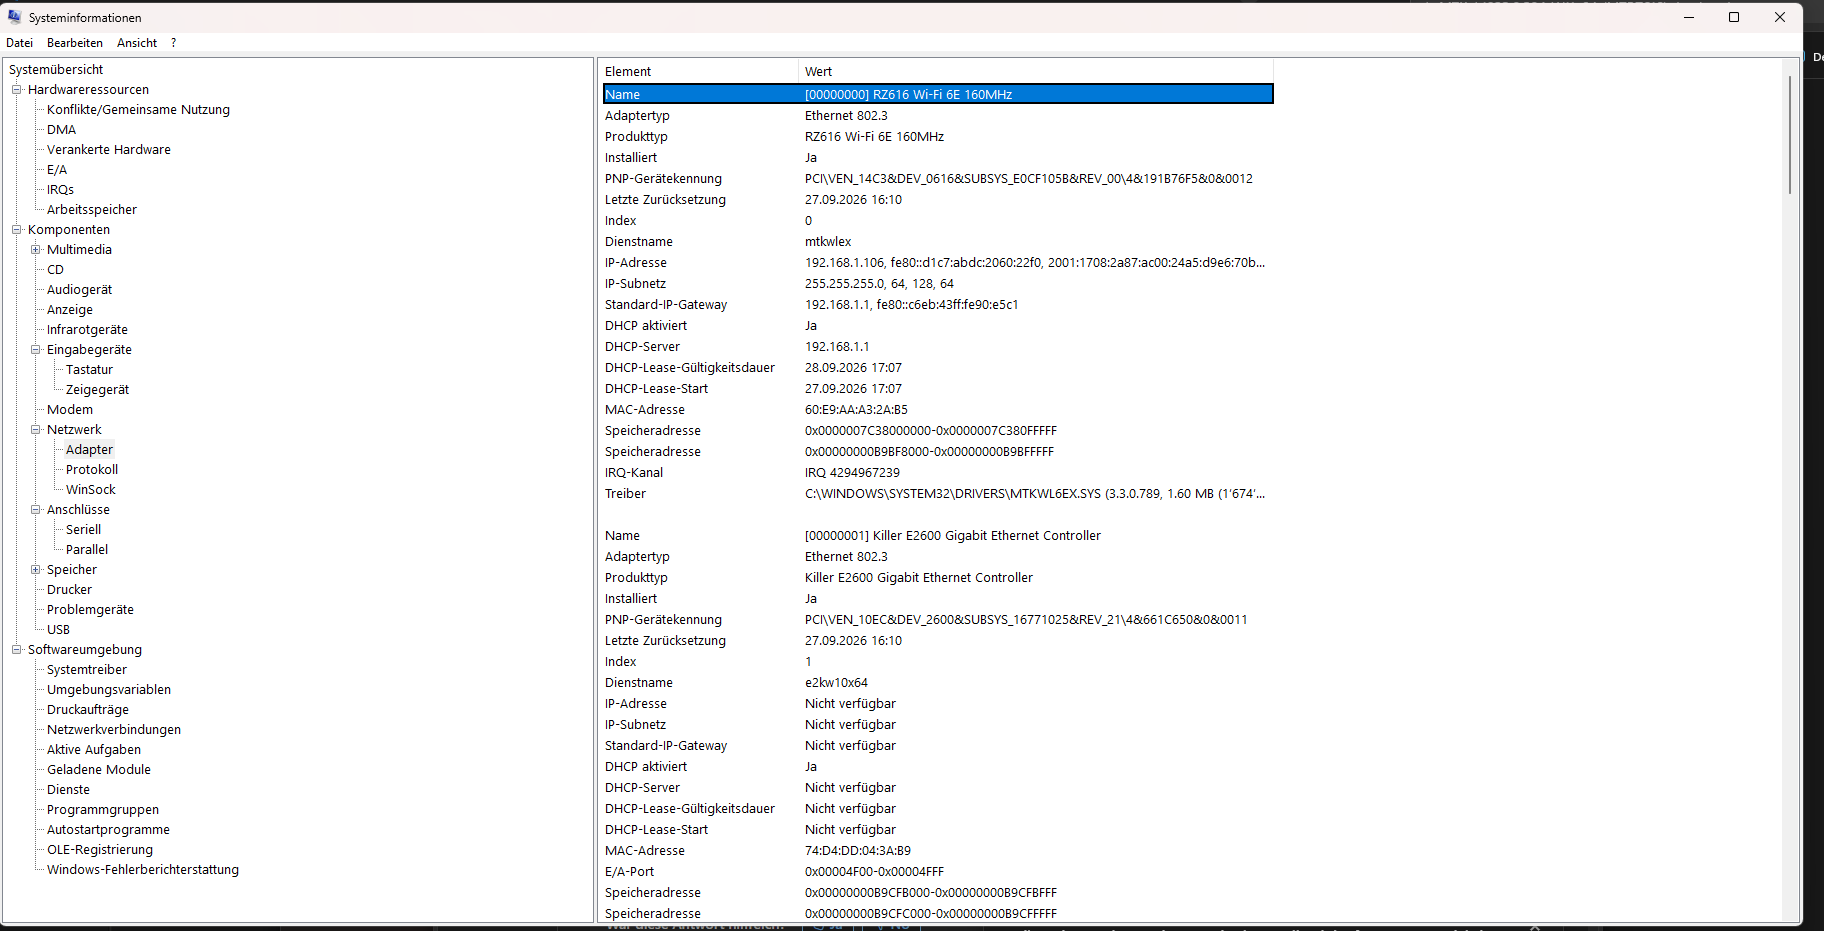
Task: Open the ? help menu
Action: pyautogui.click(x=173, y=43)
